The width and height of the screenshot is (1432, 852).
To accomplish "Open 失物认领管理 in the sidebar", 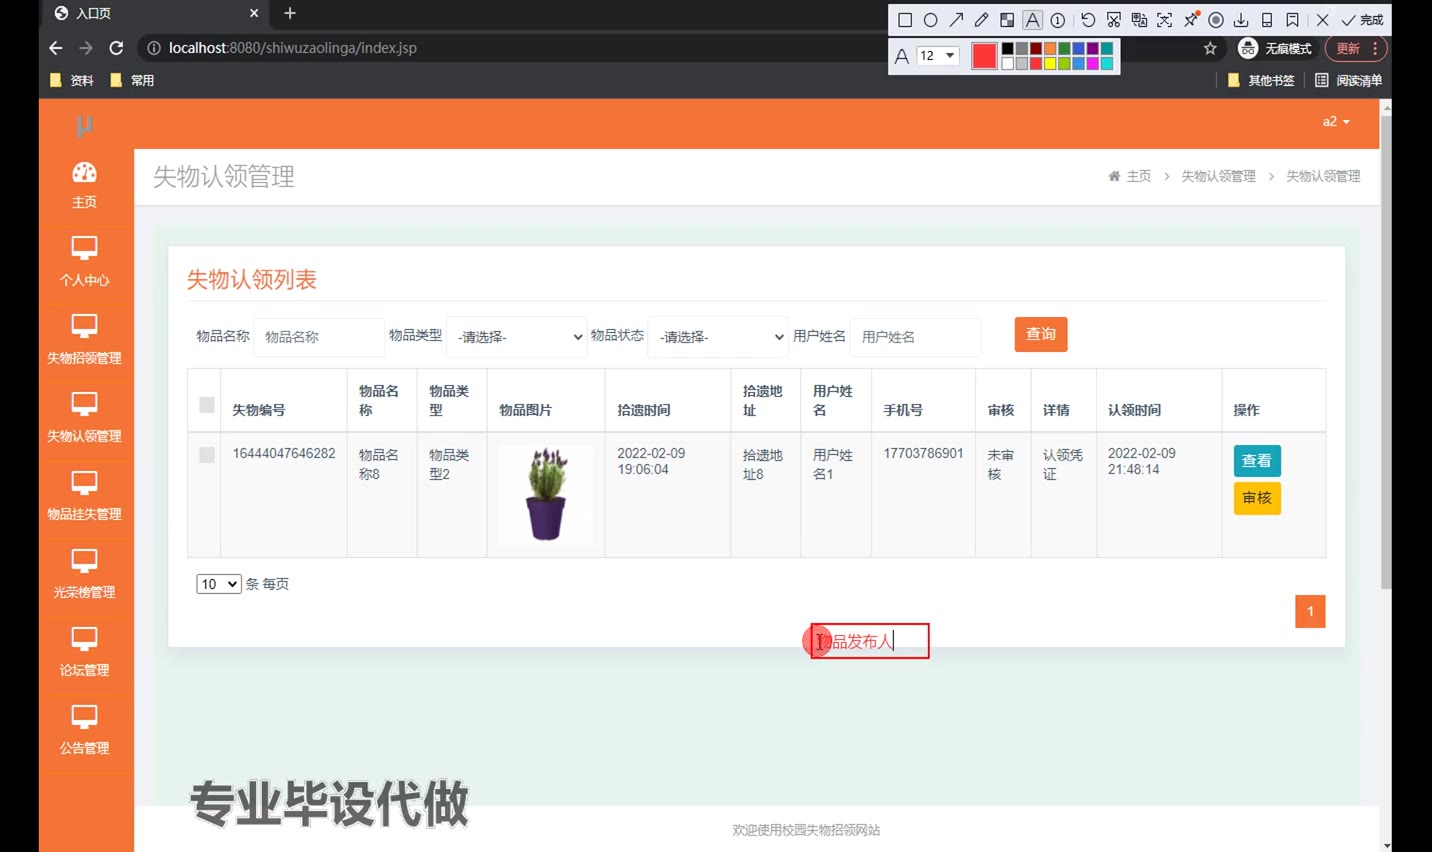I will click(x=85, y=418).
